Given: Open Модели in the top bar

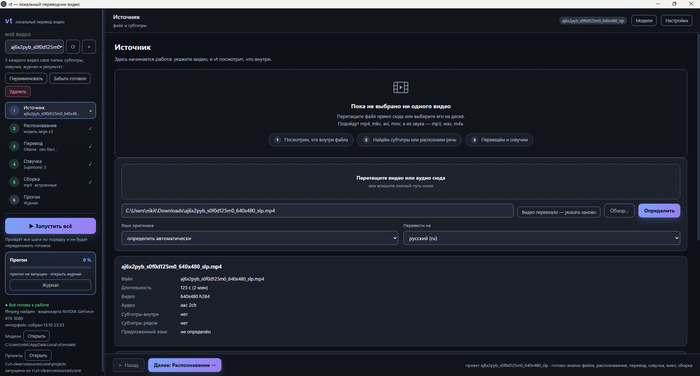Looking at the screenshot, I should click(644, 21).
